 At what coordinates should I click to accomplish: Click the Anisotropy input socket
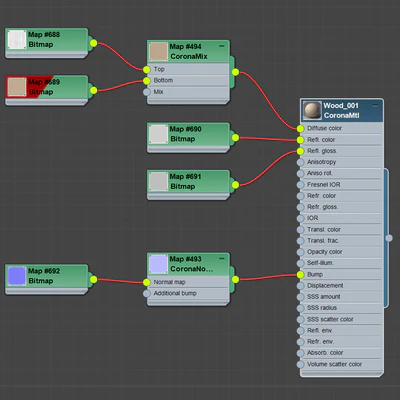click(300, 162)
